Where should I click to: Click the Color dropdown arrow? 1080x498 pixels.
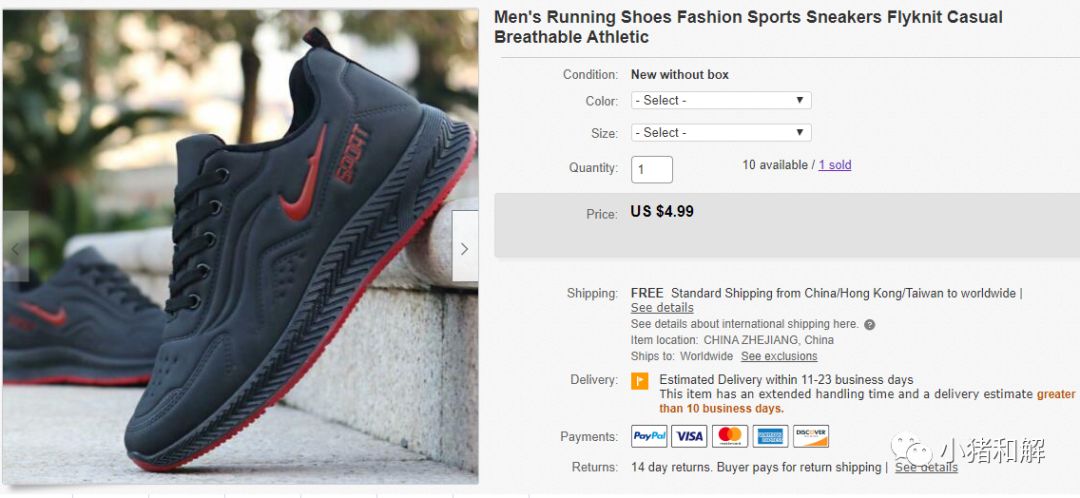tap(800, 101)
